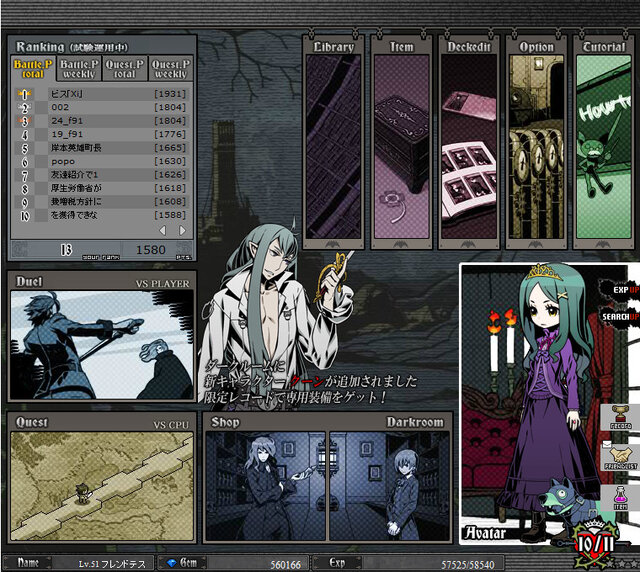Open the Record trophy icon
Image resolution: width=640 pixels, height=572 pixels.
[x=620, y=417]
